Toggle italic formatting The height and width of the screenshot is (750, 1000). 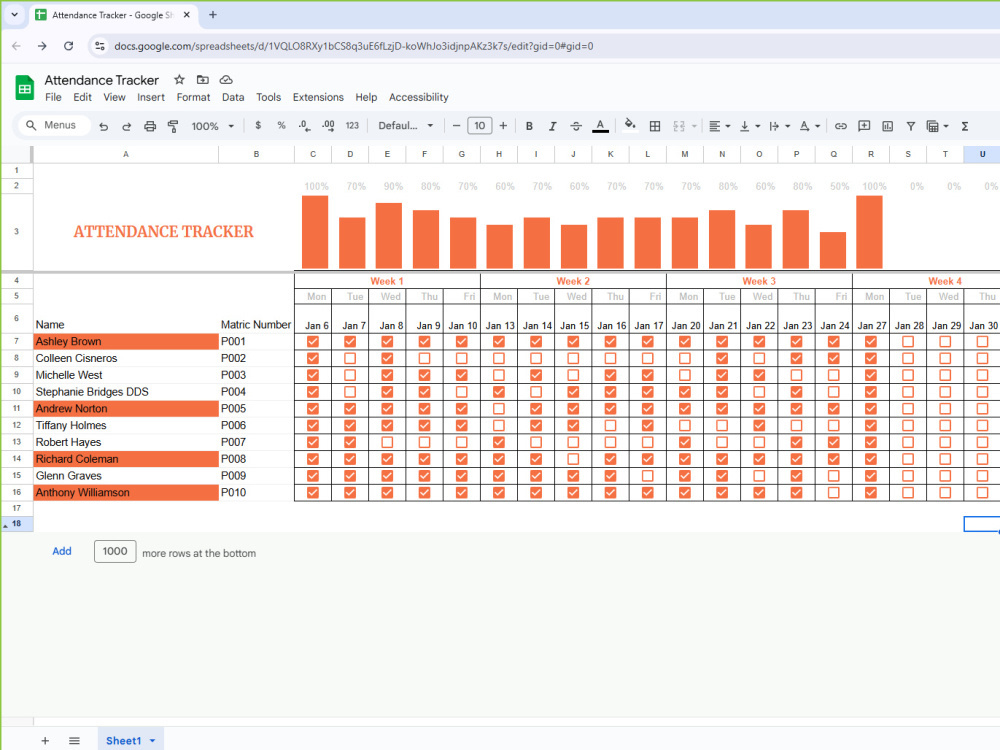pyautogui.click(x=552, y=126)
